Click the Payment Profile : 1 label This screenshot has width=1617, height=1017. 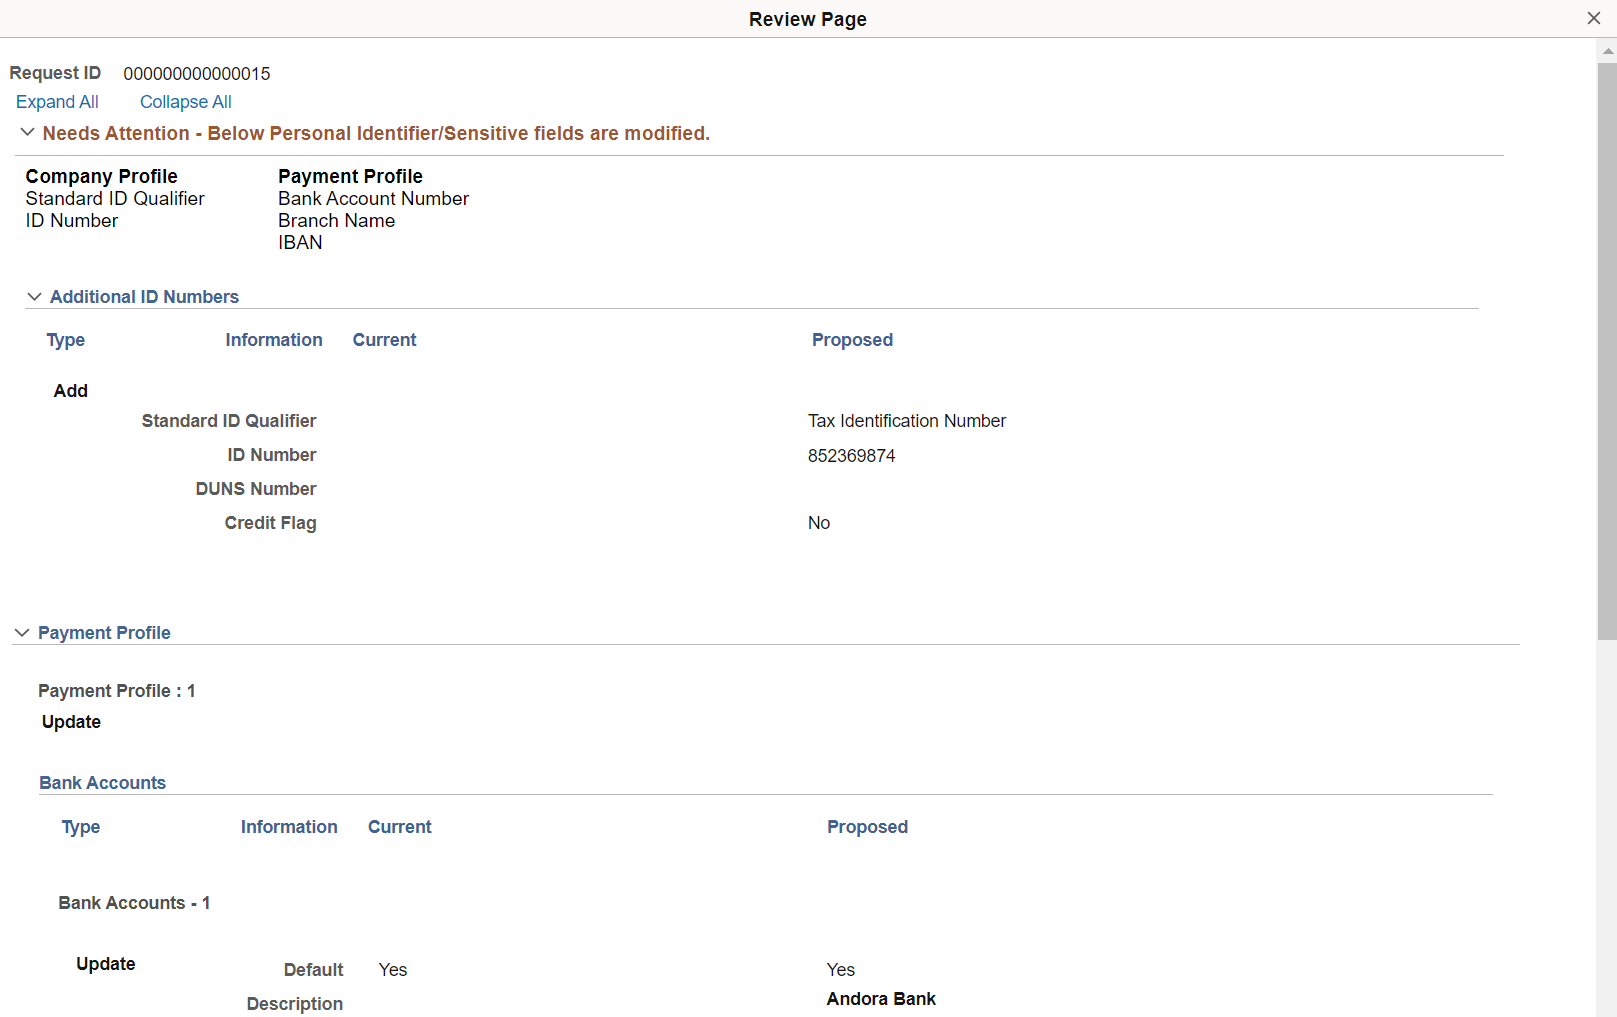pyautogui.click(x=116, y=690)
